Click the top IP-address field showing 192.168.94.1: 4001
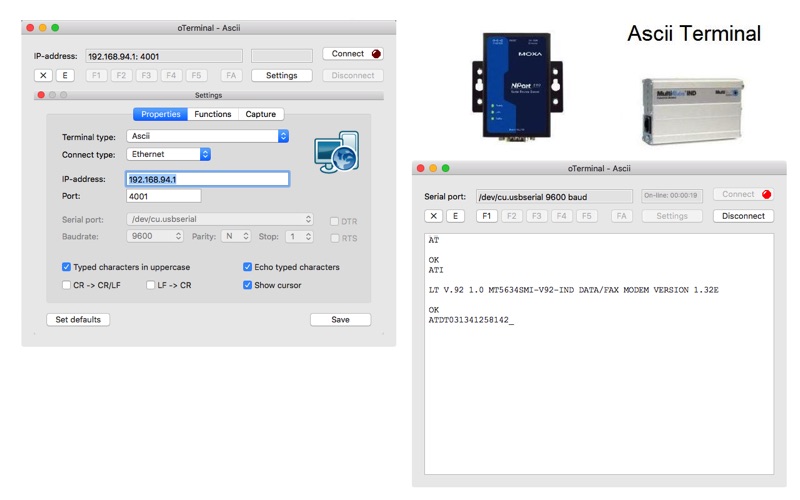 (164, 56)
